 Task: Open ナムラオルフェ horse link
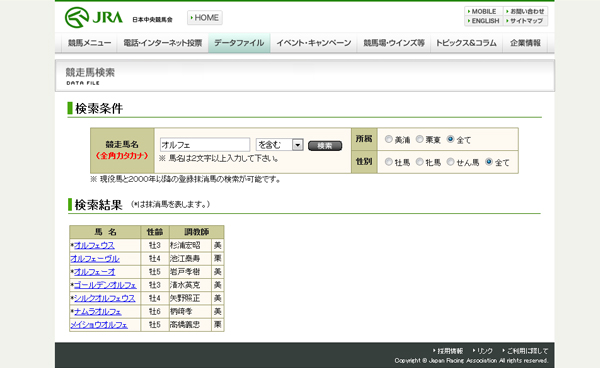pos(98,311)
